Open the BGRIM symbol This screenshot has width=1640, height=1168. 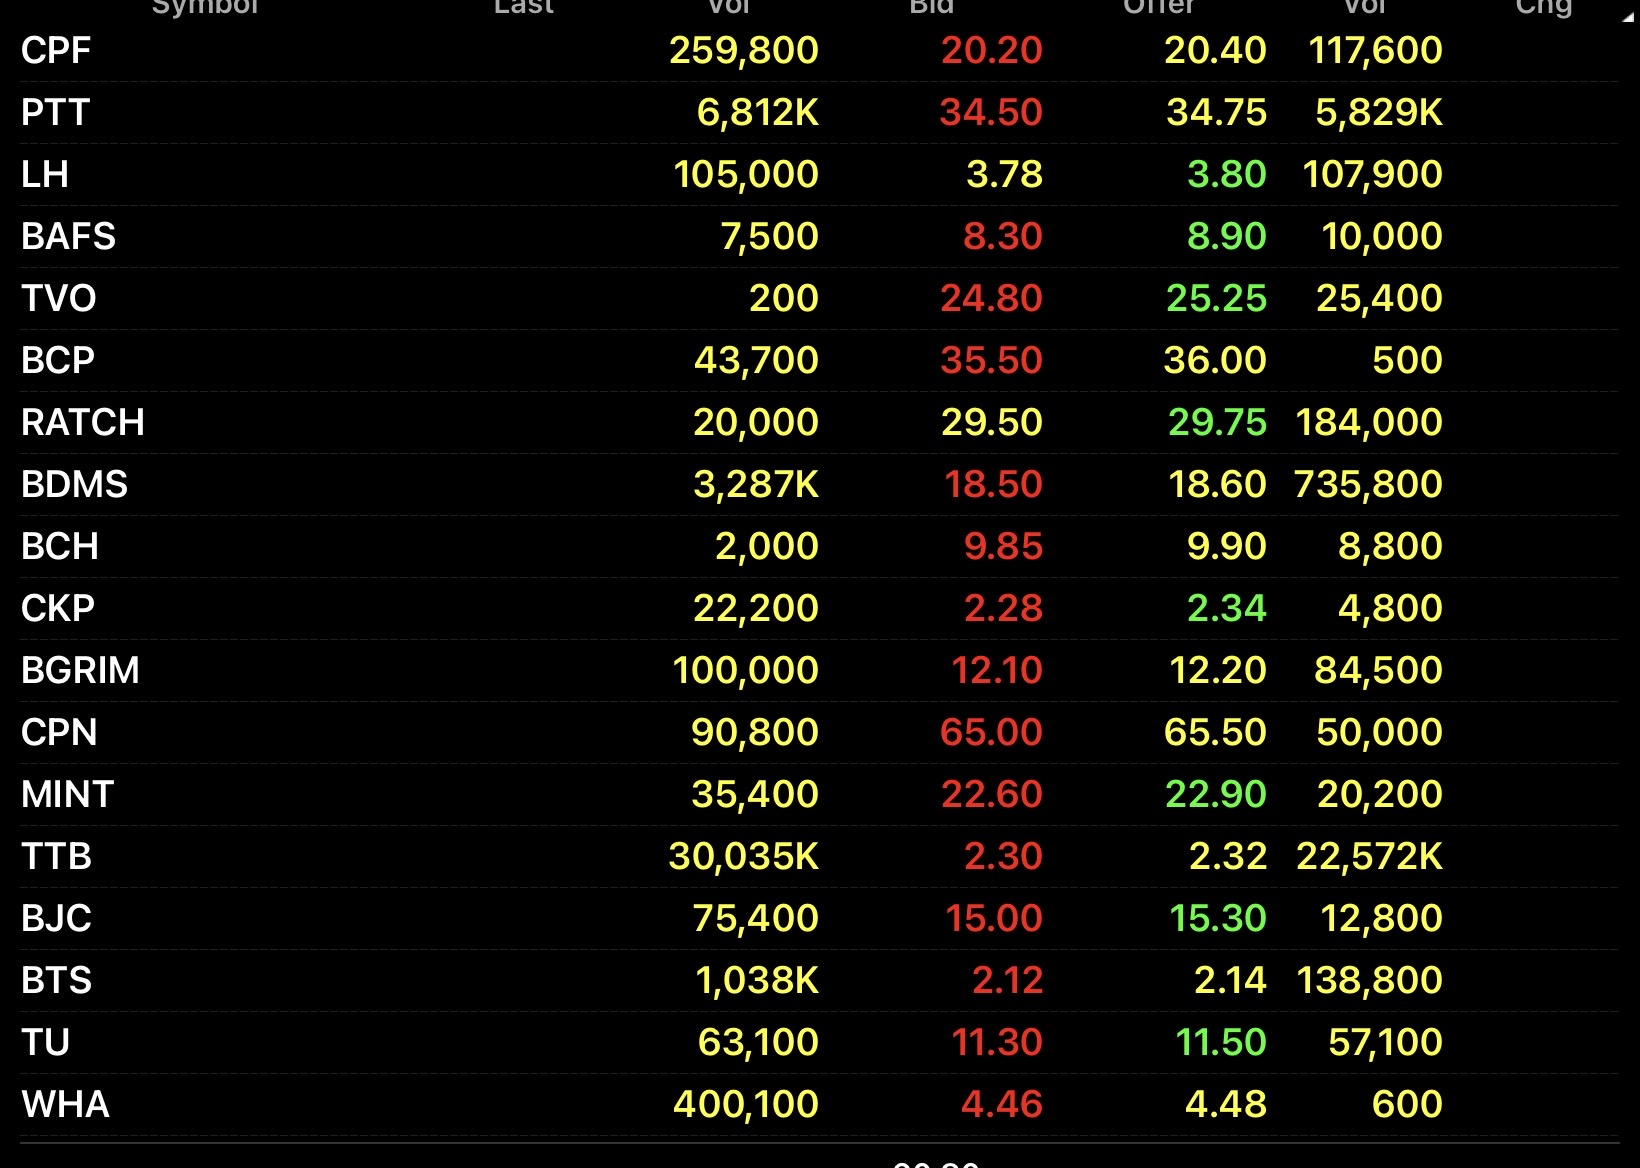81,670
